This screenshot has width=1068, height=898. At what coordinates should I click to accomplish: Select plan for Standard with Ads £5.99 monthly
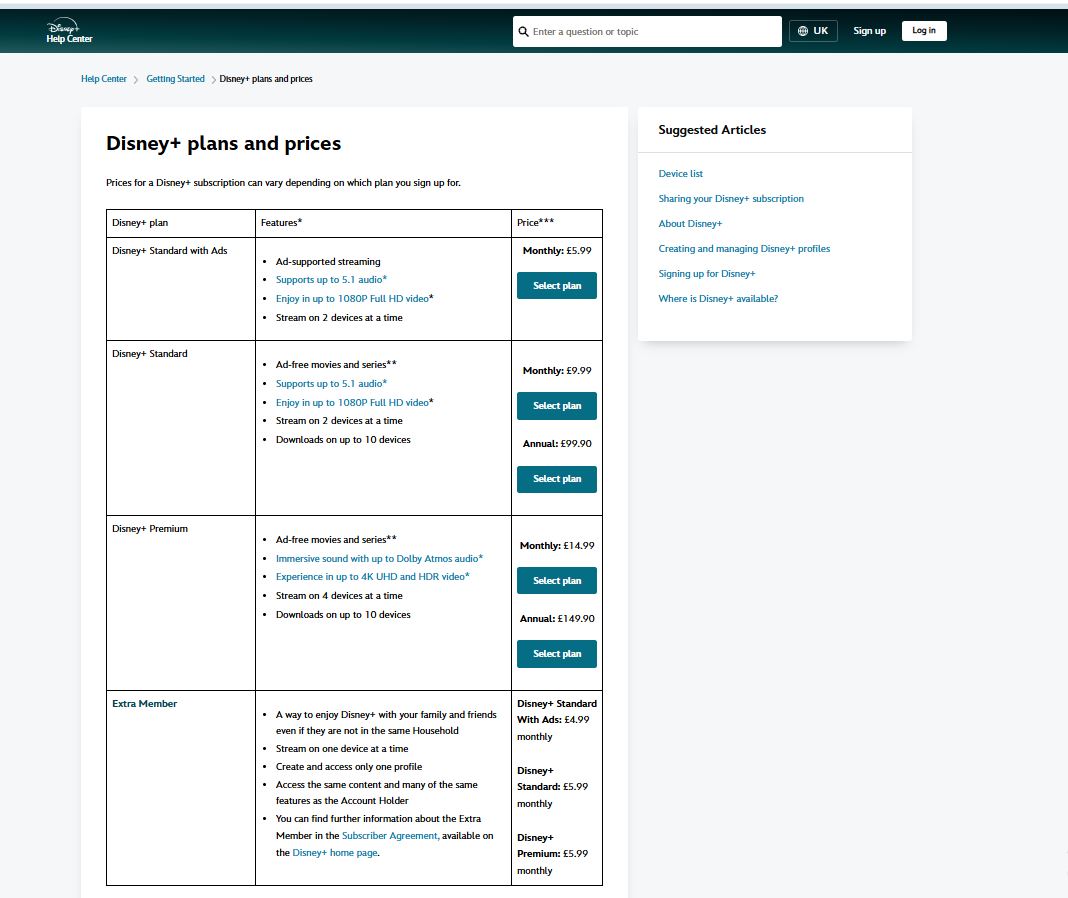556,285
